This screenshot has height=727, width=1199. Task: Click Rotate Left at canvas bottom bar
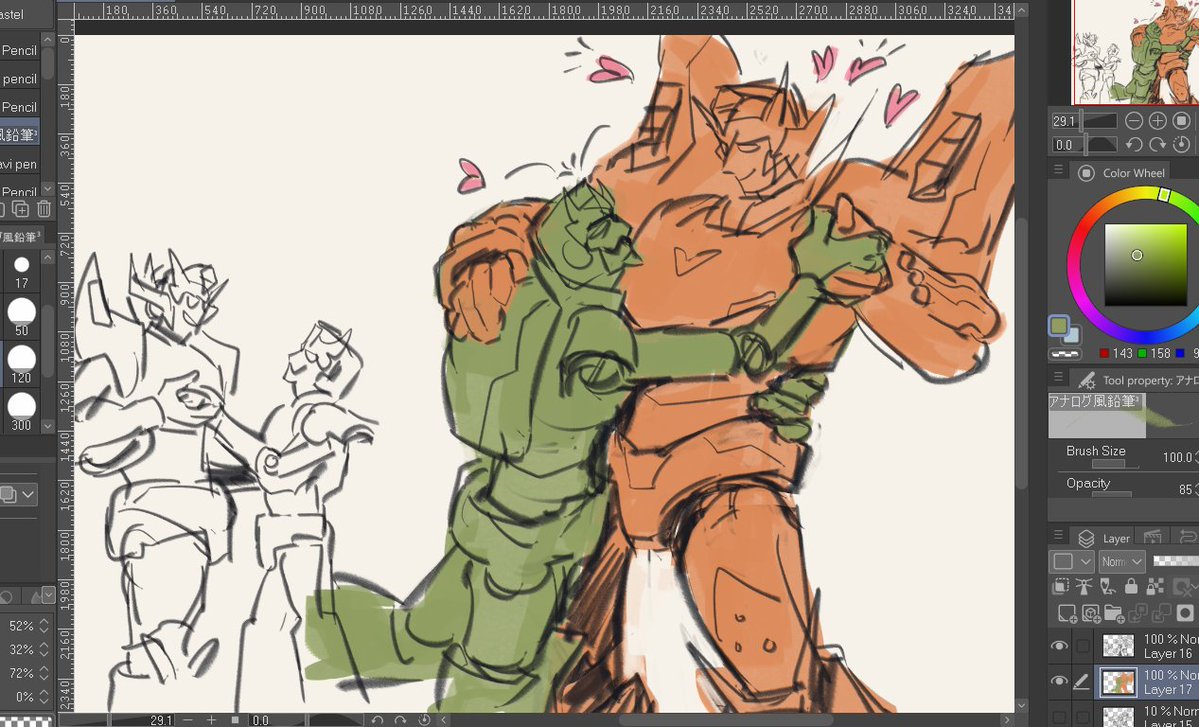376,720
